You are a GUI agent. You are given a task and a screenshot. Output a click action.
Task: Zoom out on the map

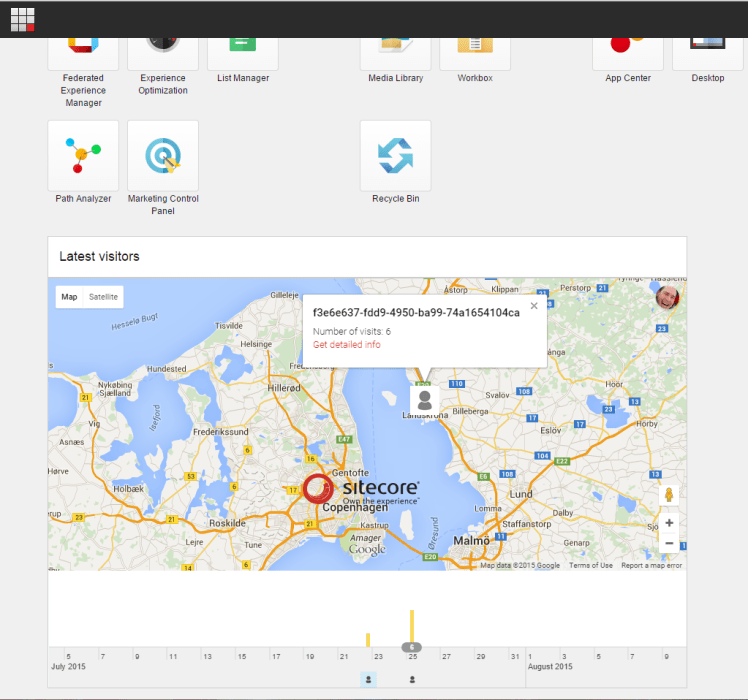tap(669, 543)
